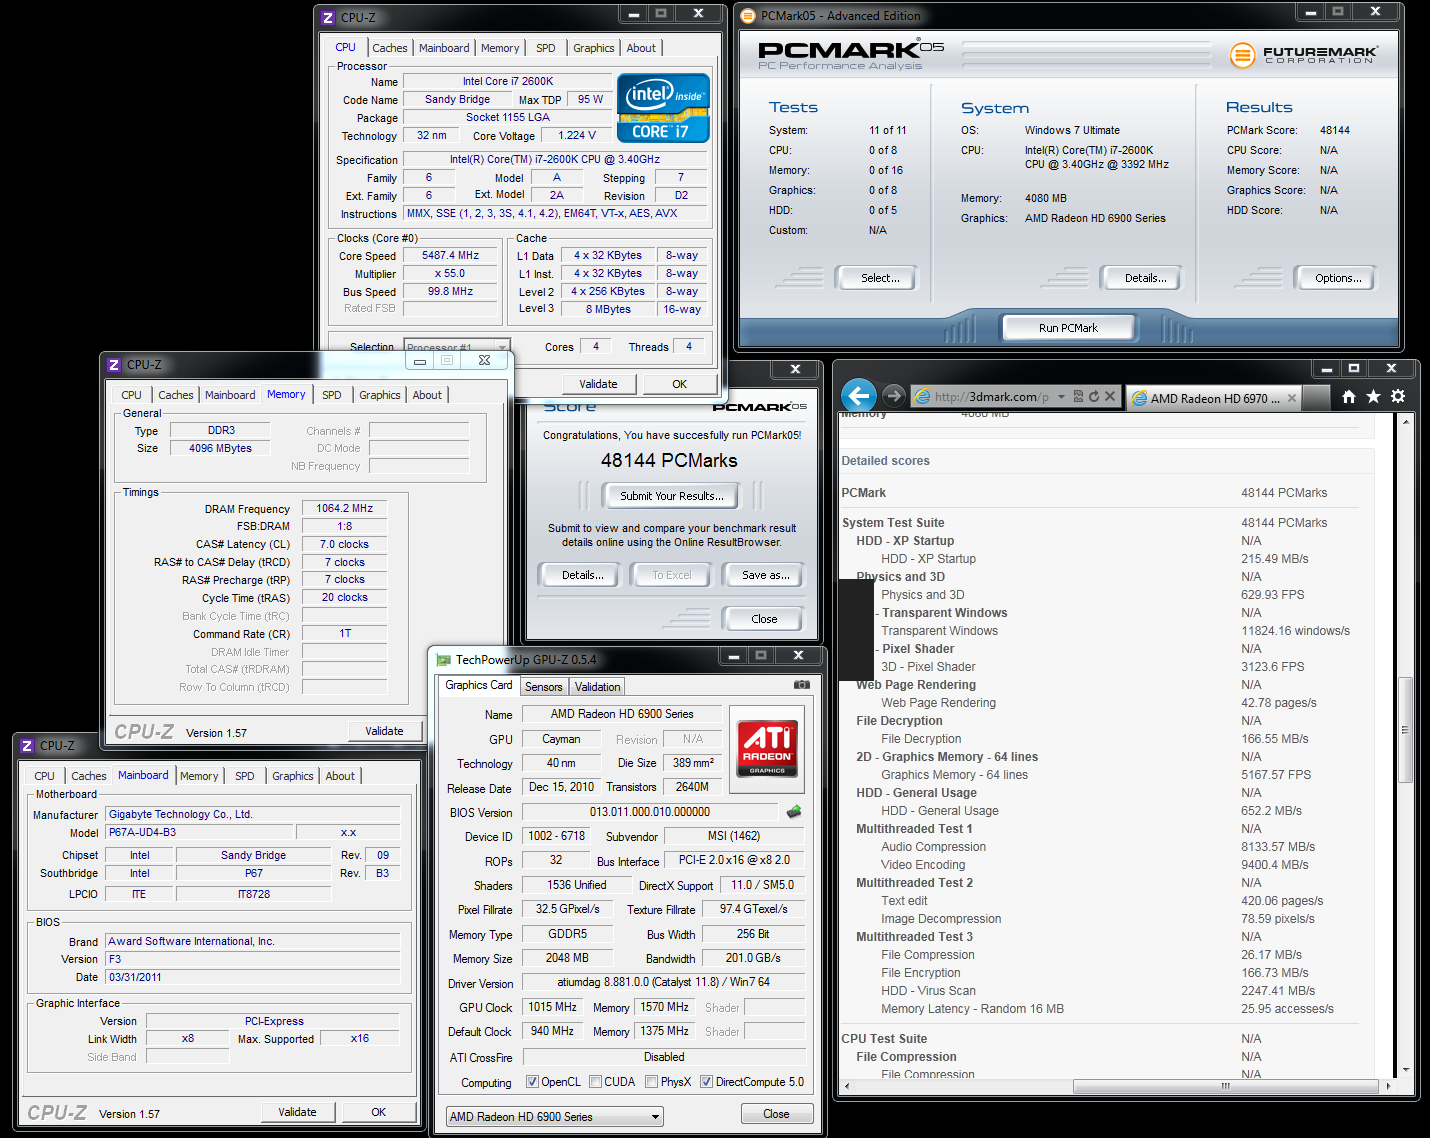Click the browser scrollbar down arrow

pos(1405,1070)
